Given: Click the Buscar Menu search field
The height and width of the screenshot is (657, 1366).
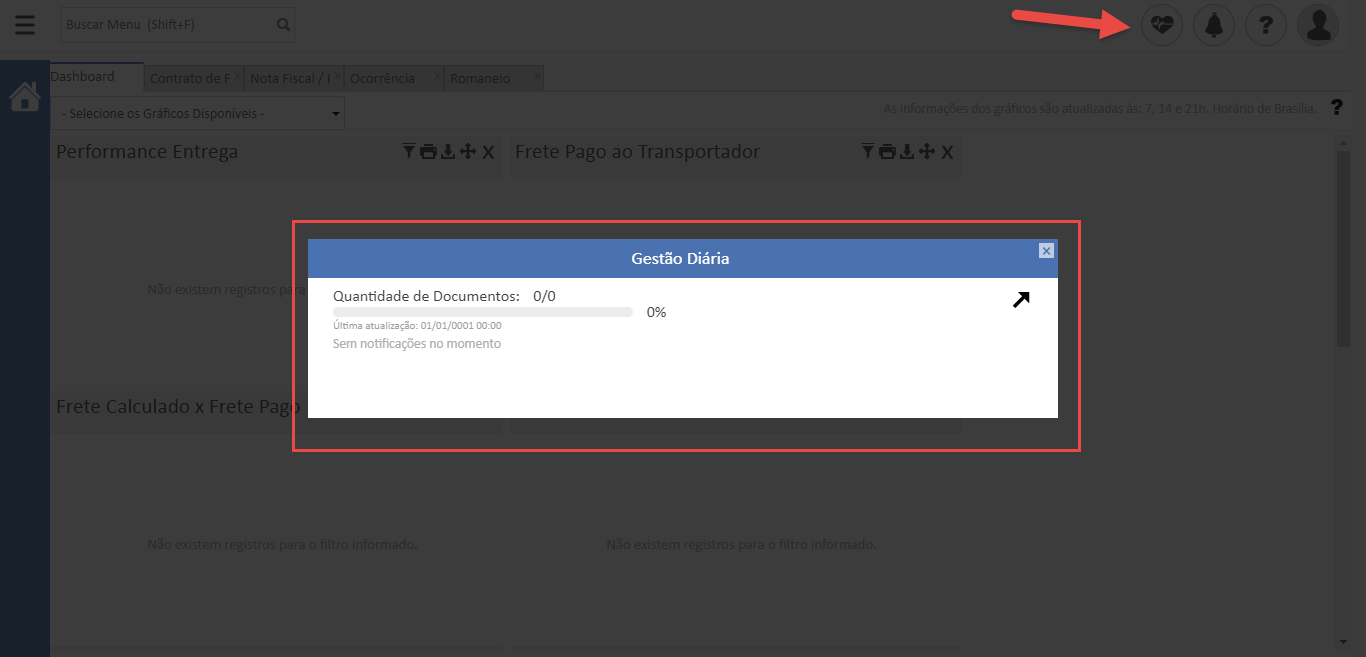Looking at the screenshot, I should (165, 25).
